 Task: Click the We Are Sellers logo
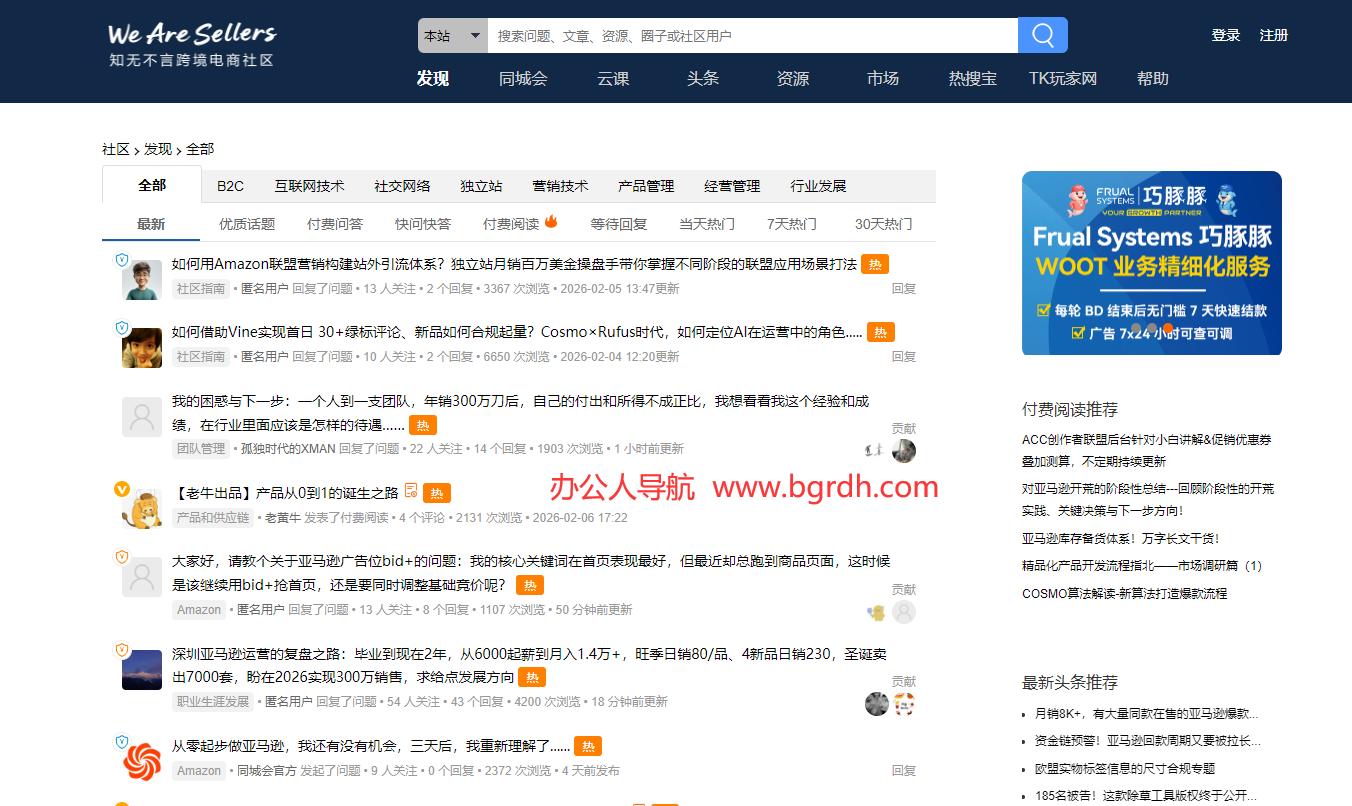191,45
